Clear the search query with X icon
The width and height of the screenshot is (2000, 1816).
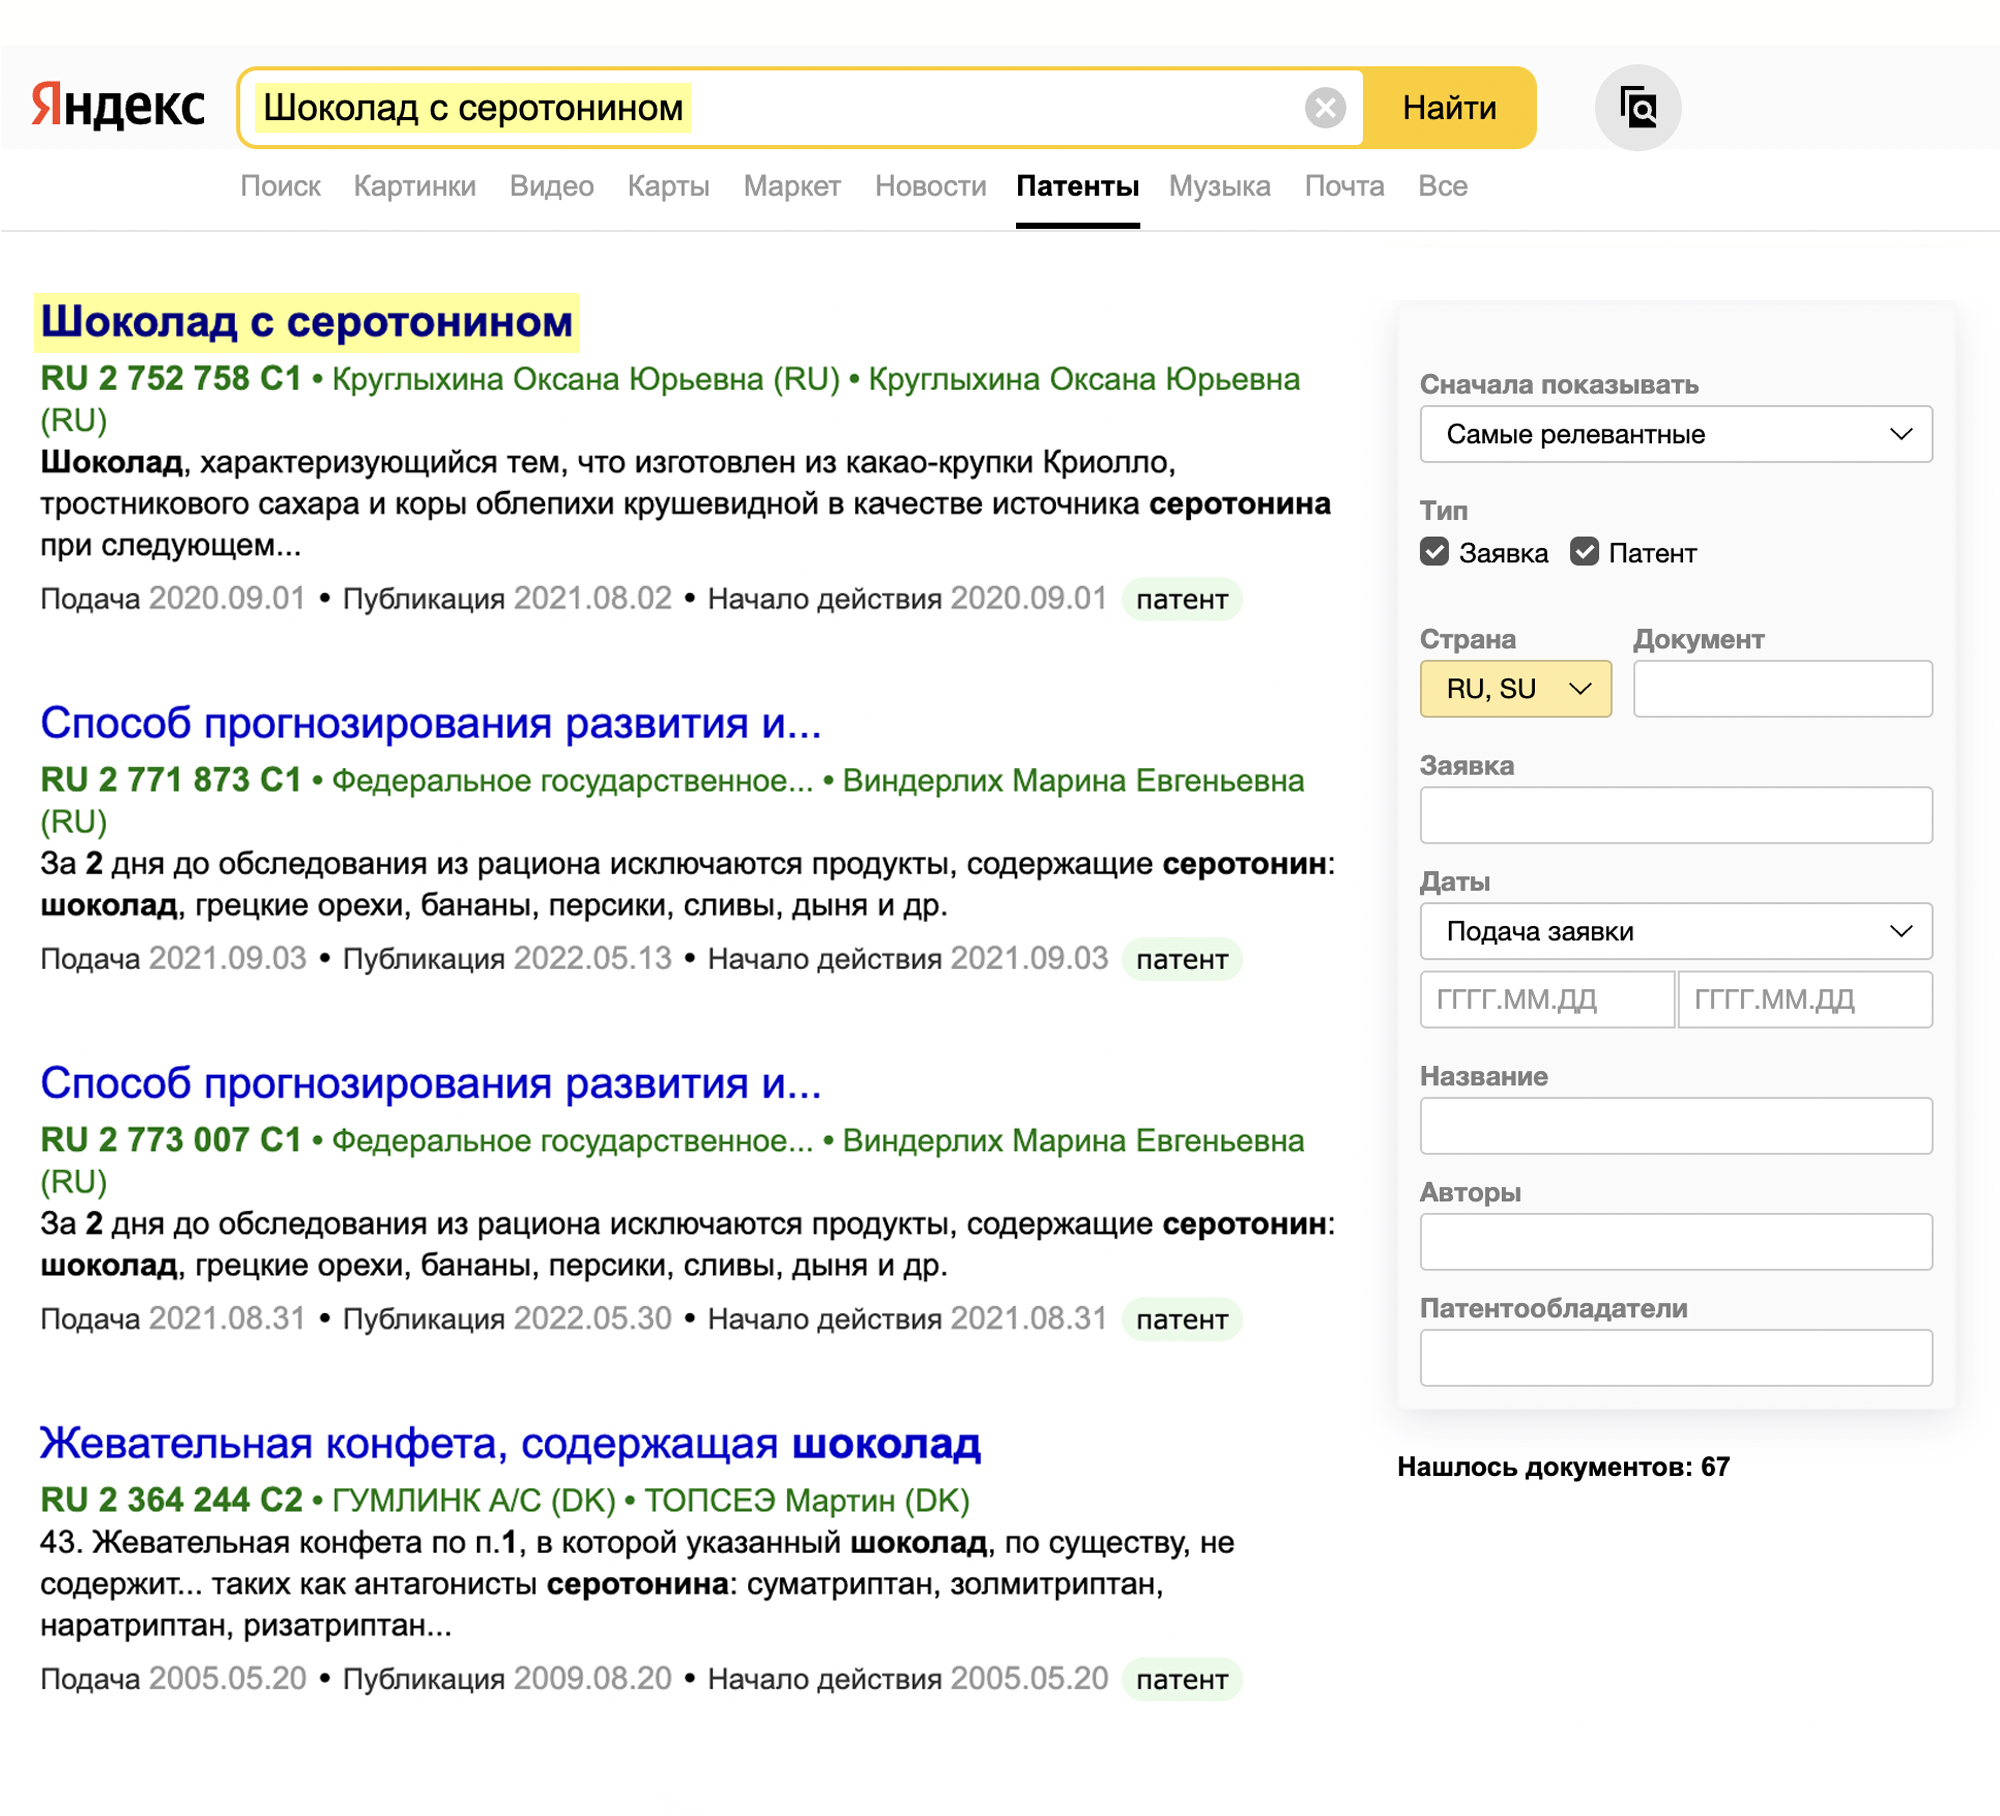click(1325, 108)
